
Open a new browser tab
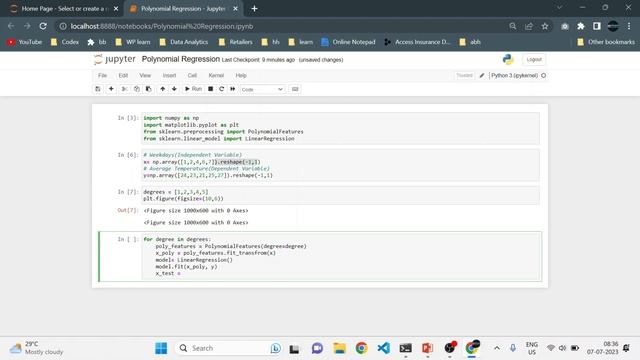(254, 9)
